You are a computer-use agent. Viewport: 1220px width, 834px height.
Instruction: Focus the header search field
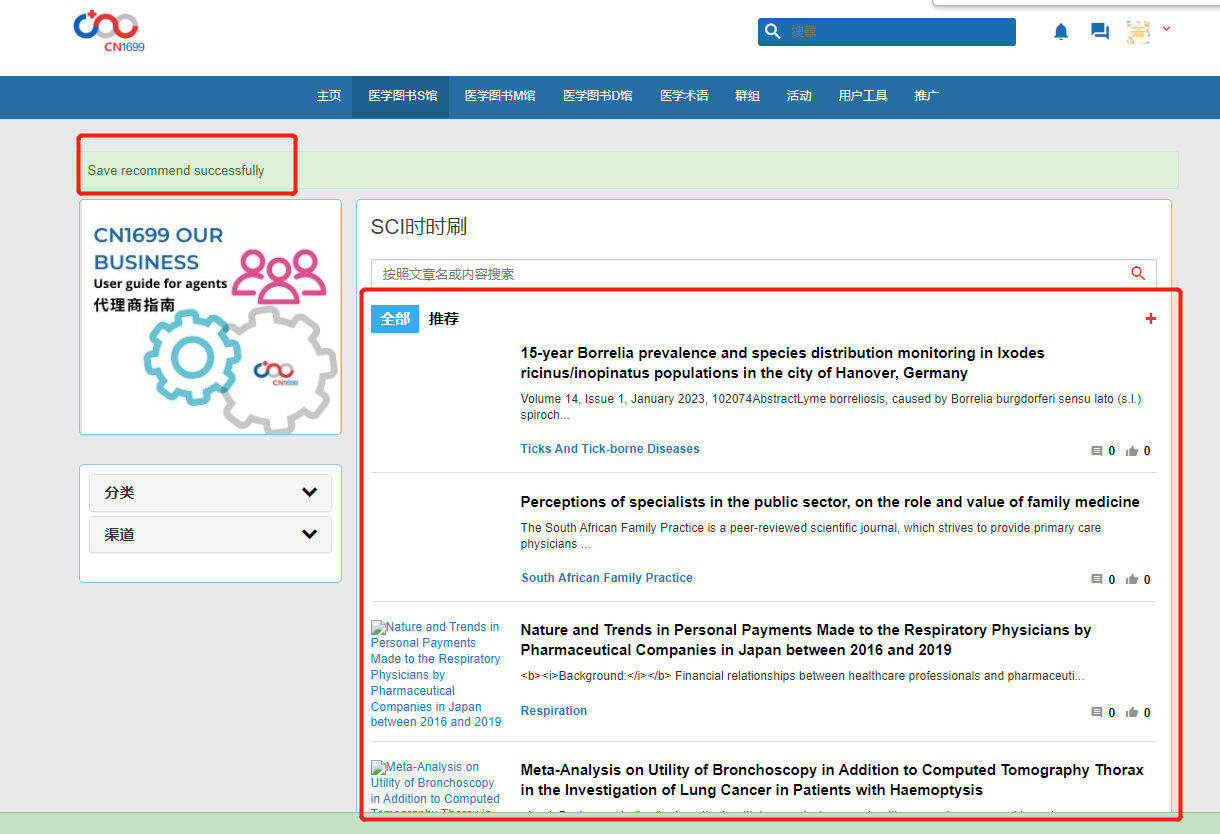coord(887,32)
